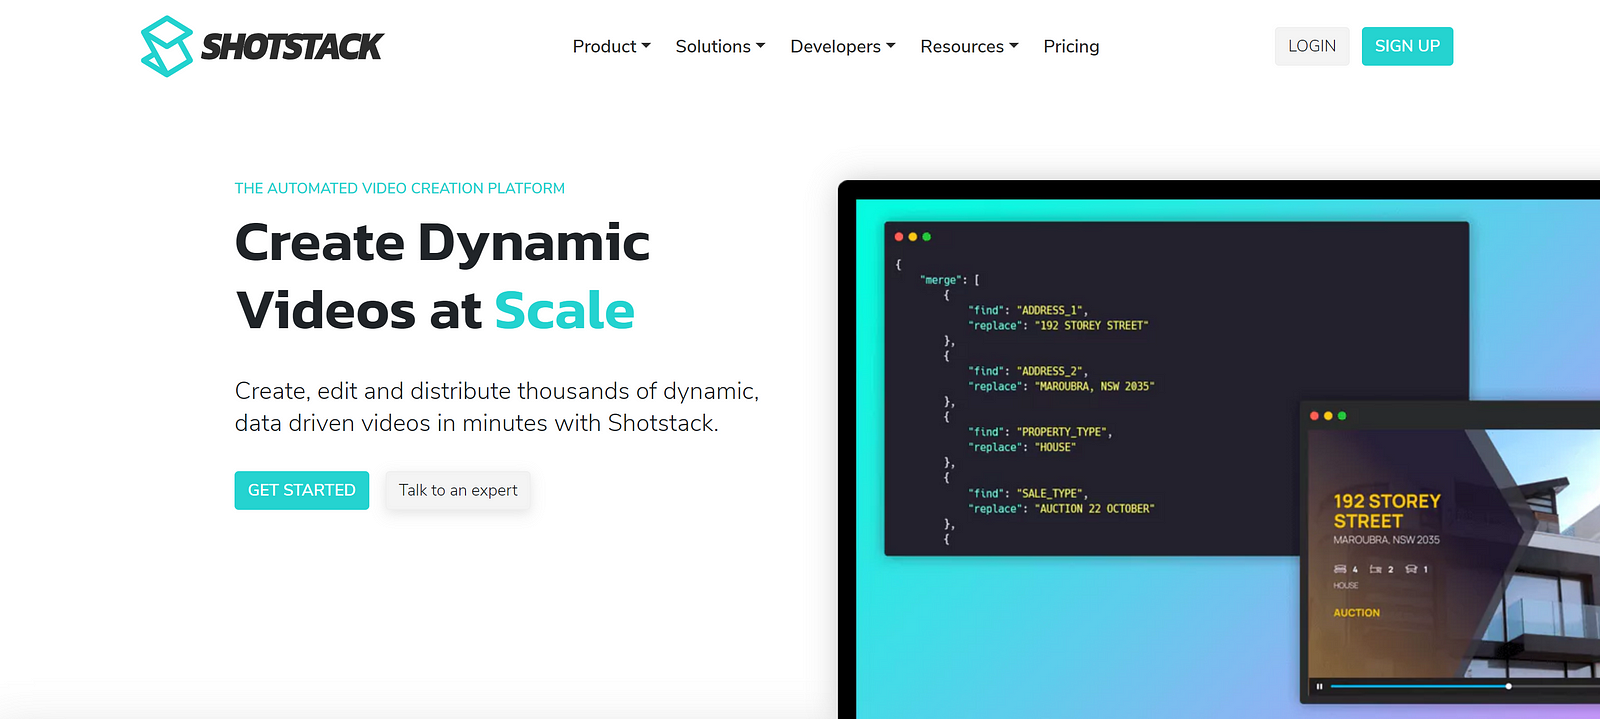The height and width of the screenshot is (719, 1600).
Task: Click the SHOTSTACK wordmark text
Action: point(291,46)
